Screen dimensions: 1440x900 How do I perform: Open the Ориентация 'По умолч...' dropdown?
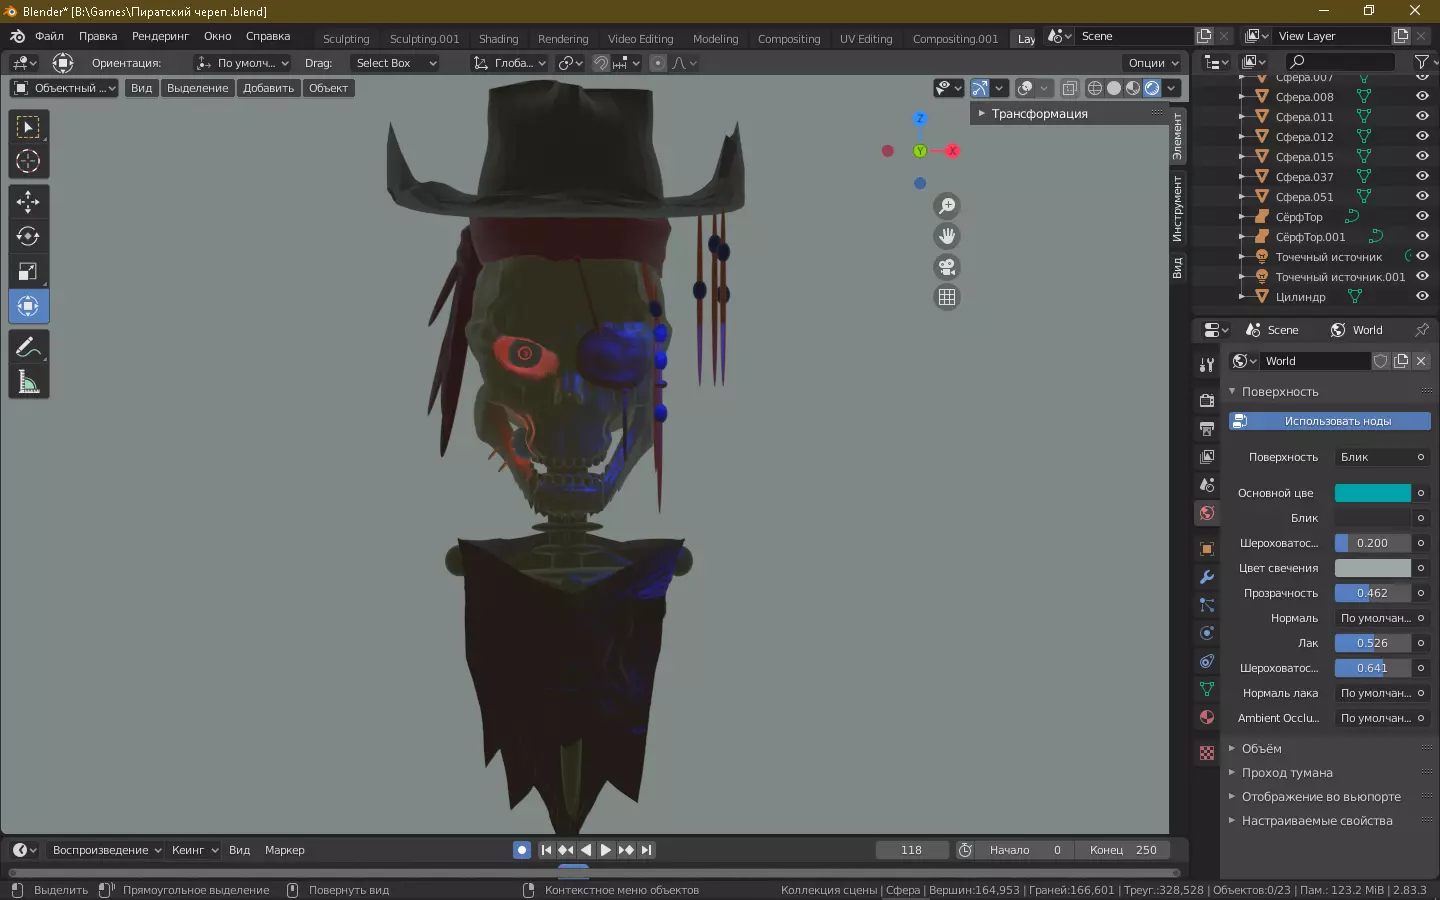[x=243, y=63]
